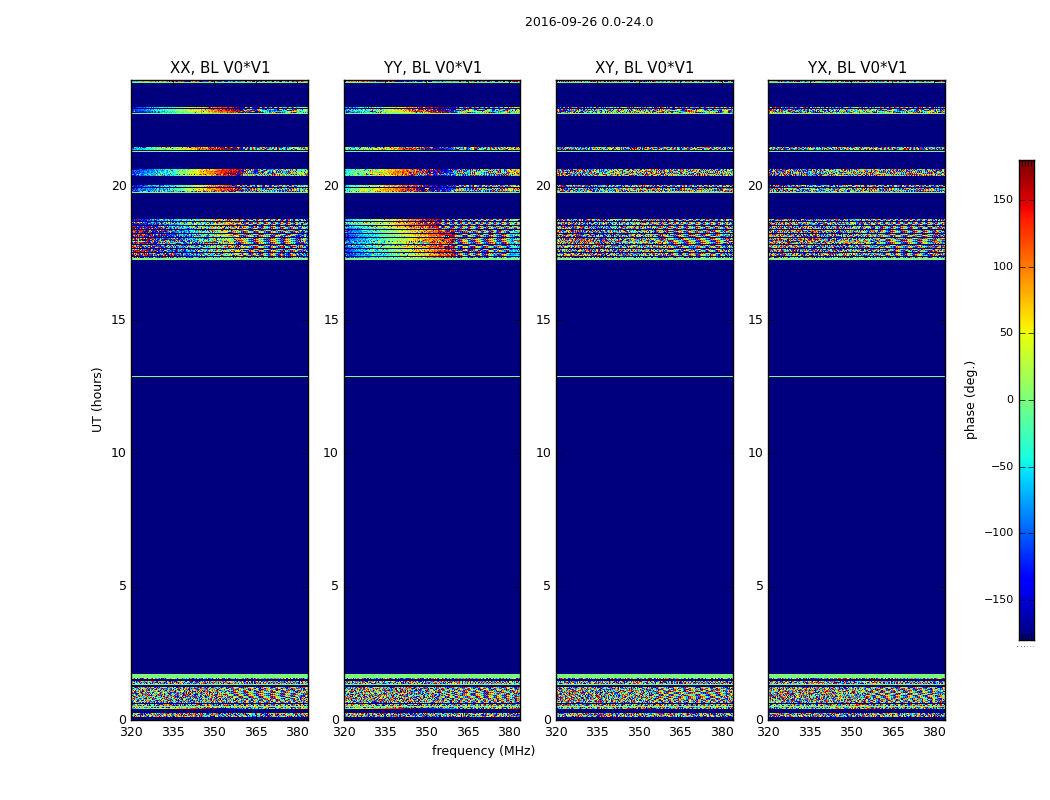Select the 'XY, BL V0*V1' subplot title
This screenshot has height=800, width=1050.
click(644, 68)
